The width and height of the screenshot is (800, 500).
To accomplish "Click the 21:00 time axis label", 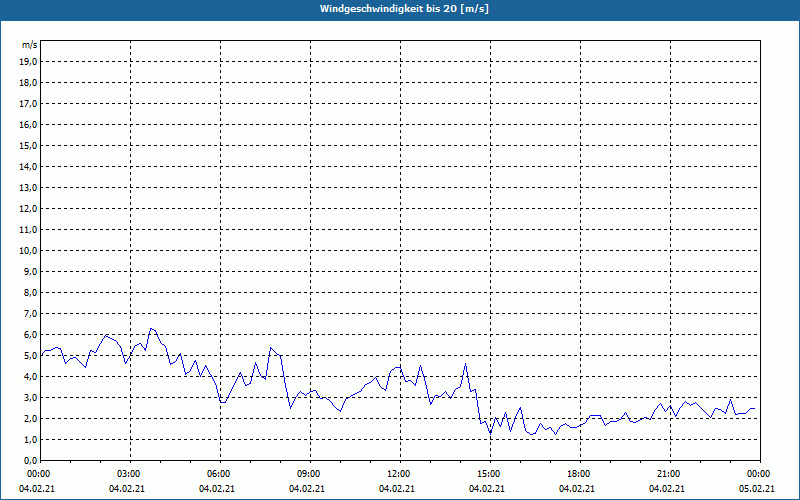I will click(x=670, y=474).
